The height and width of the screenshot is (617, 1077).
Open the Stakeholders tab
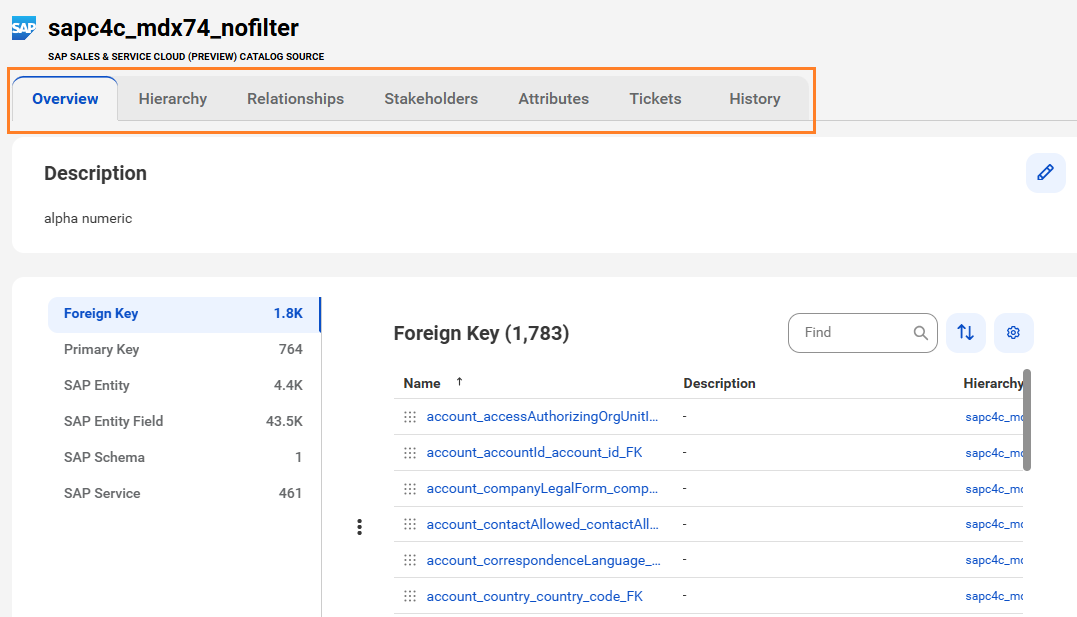point(431,99)
